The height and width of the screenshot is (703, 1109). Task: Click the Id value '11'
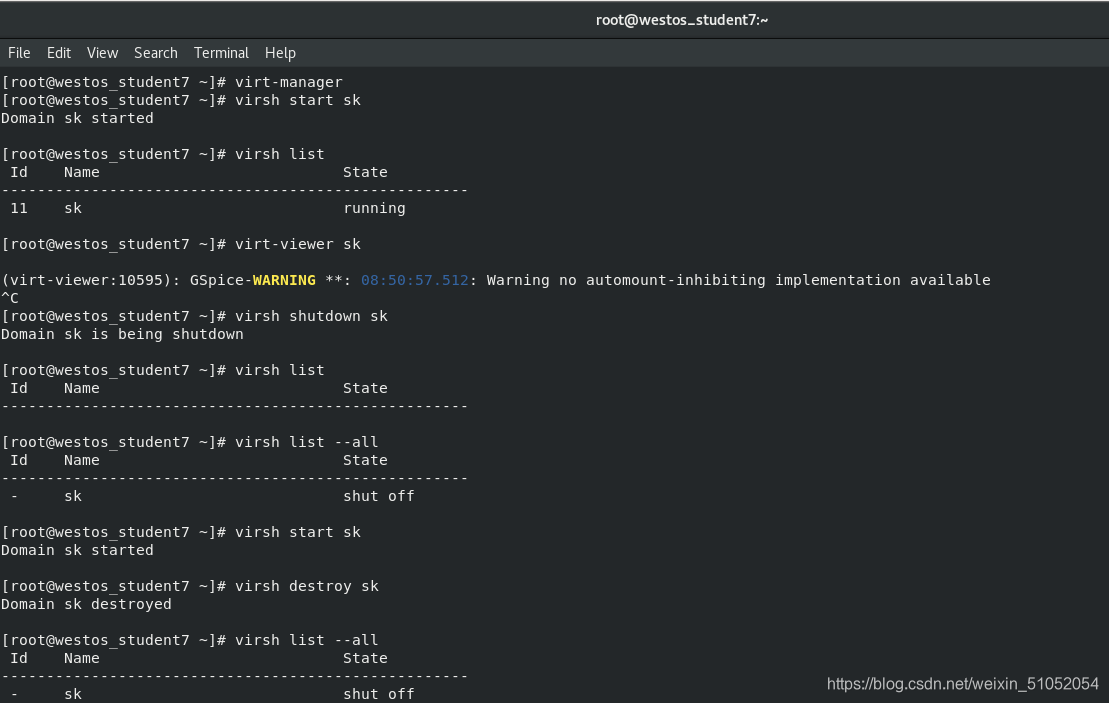click(x=19, y=209)
